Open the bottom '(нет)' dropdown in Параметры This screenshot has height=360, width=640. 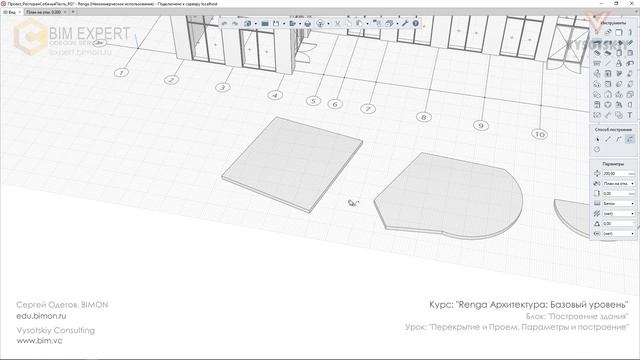click(619, 233)
